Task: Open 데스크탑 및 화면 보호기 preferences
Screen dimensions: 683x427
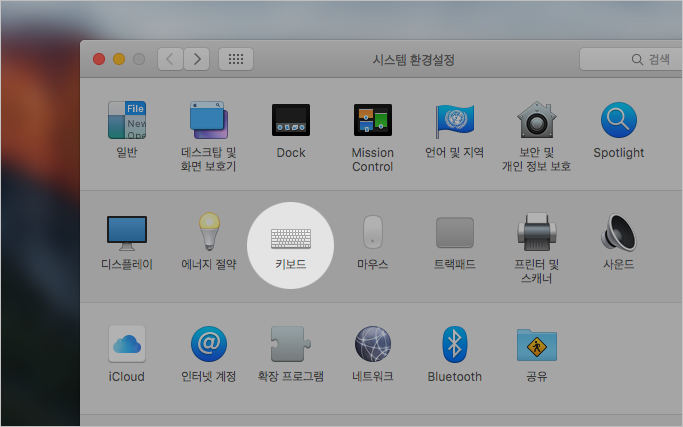Action: point(209,120)
